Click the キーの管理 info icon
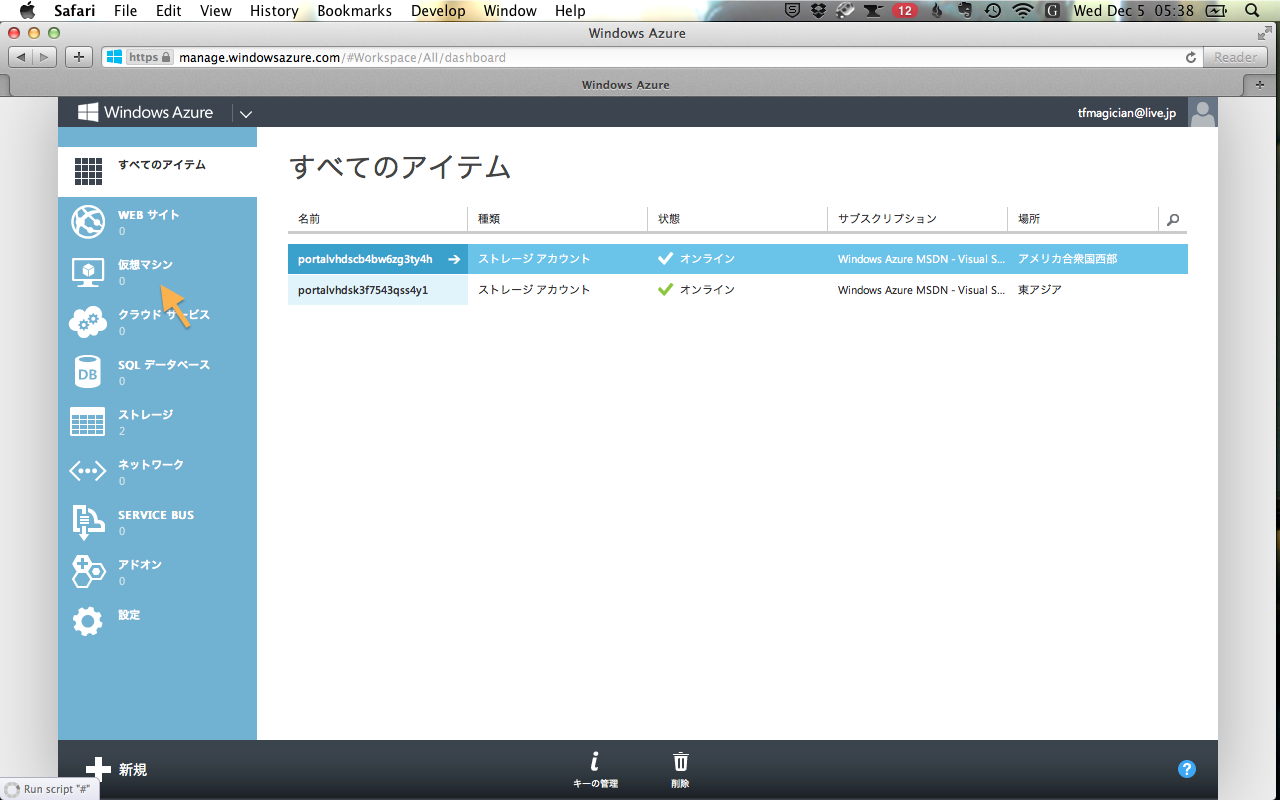 595,762
